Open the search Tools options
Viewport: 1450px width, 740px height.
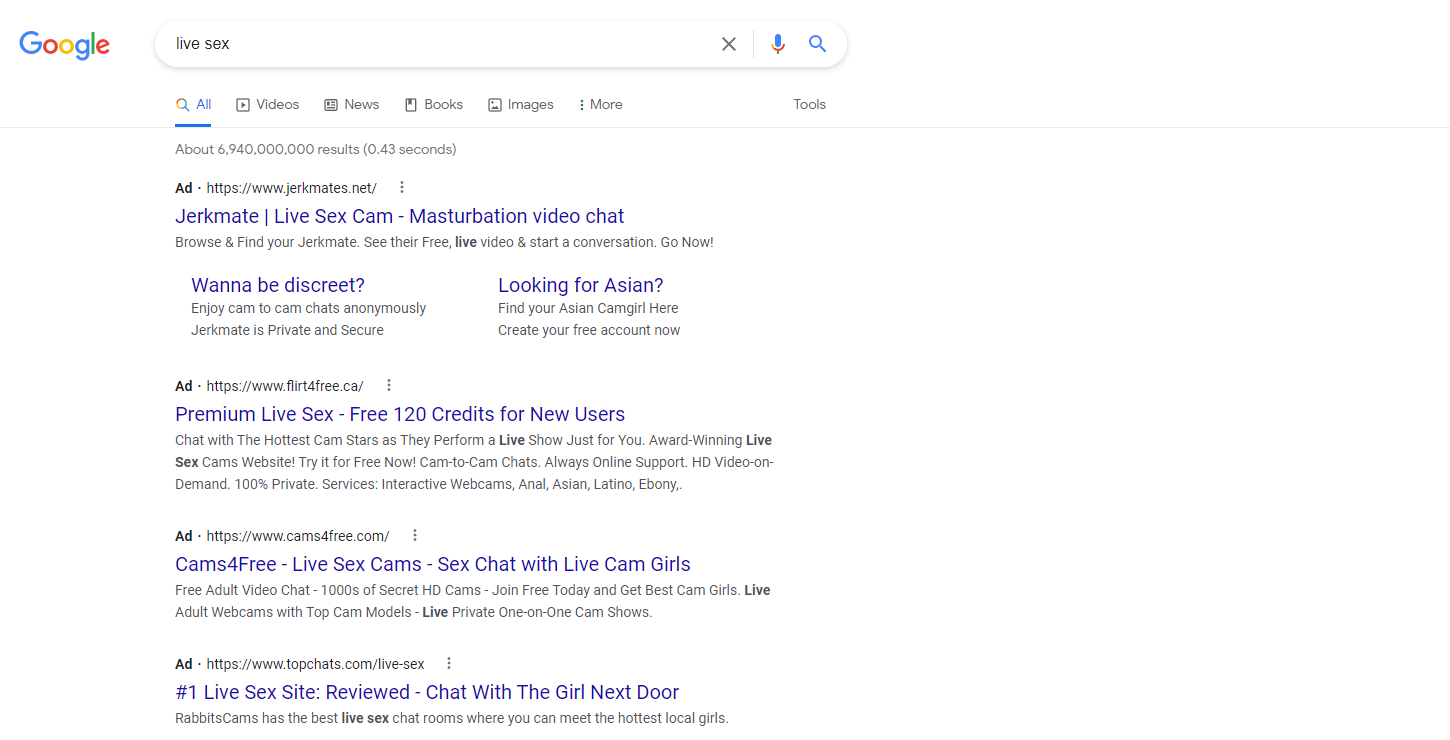point(810,105)
